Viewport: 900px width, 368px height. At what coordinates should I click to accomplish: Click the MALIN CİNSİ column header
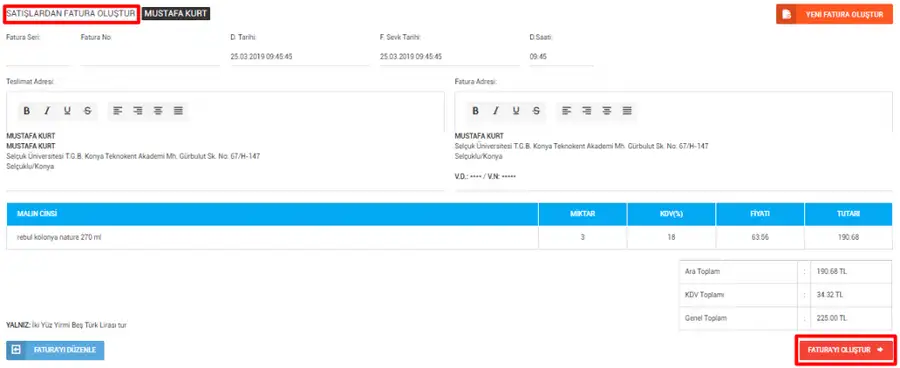(272, 214)
